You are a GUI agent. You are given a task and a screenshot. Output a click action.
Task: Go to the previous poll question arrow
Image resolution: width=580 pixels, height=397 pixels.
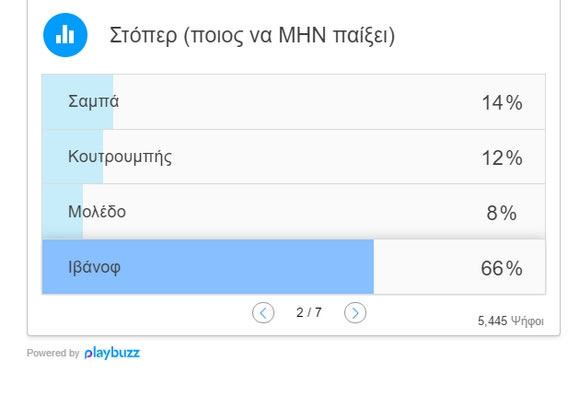coord(263,313)
